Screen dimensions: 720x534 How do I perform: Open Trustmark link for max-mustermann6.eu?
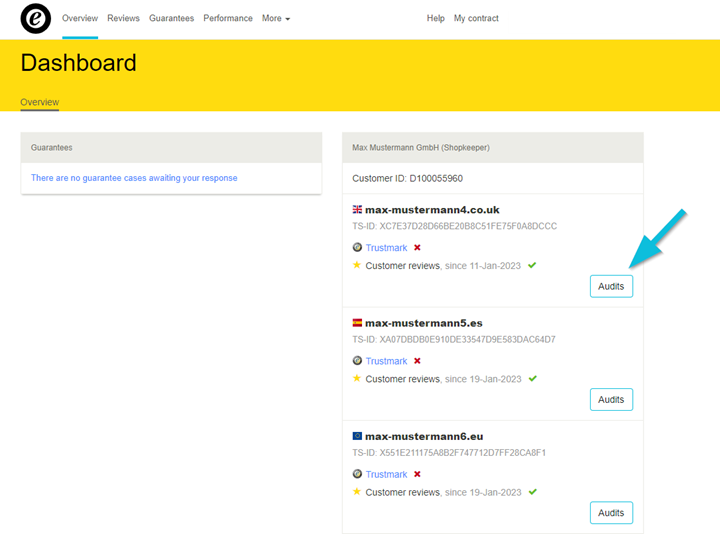(386, 474)
